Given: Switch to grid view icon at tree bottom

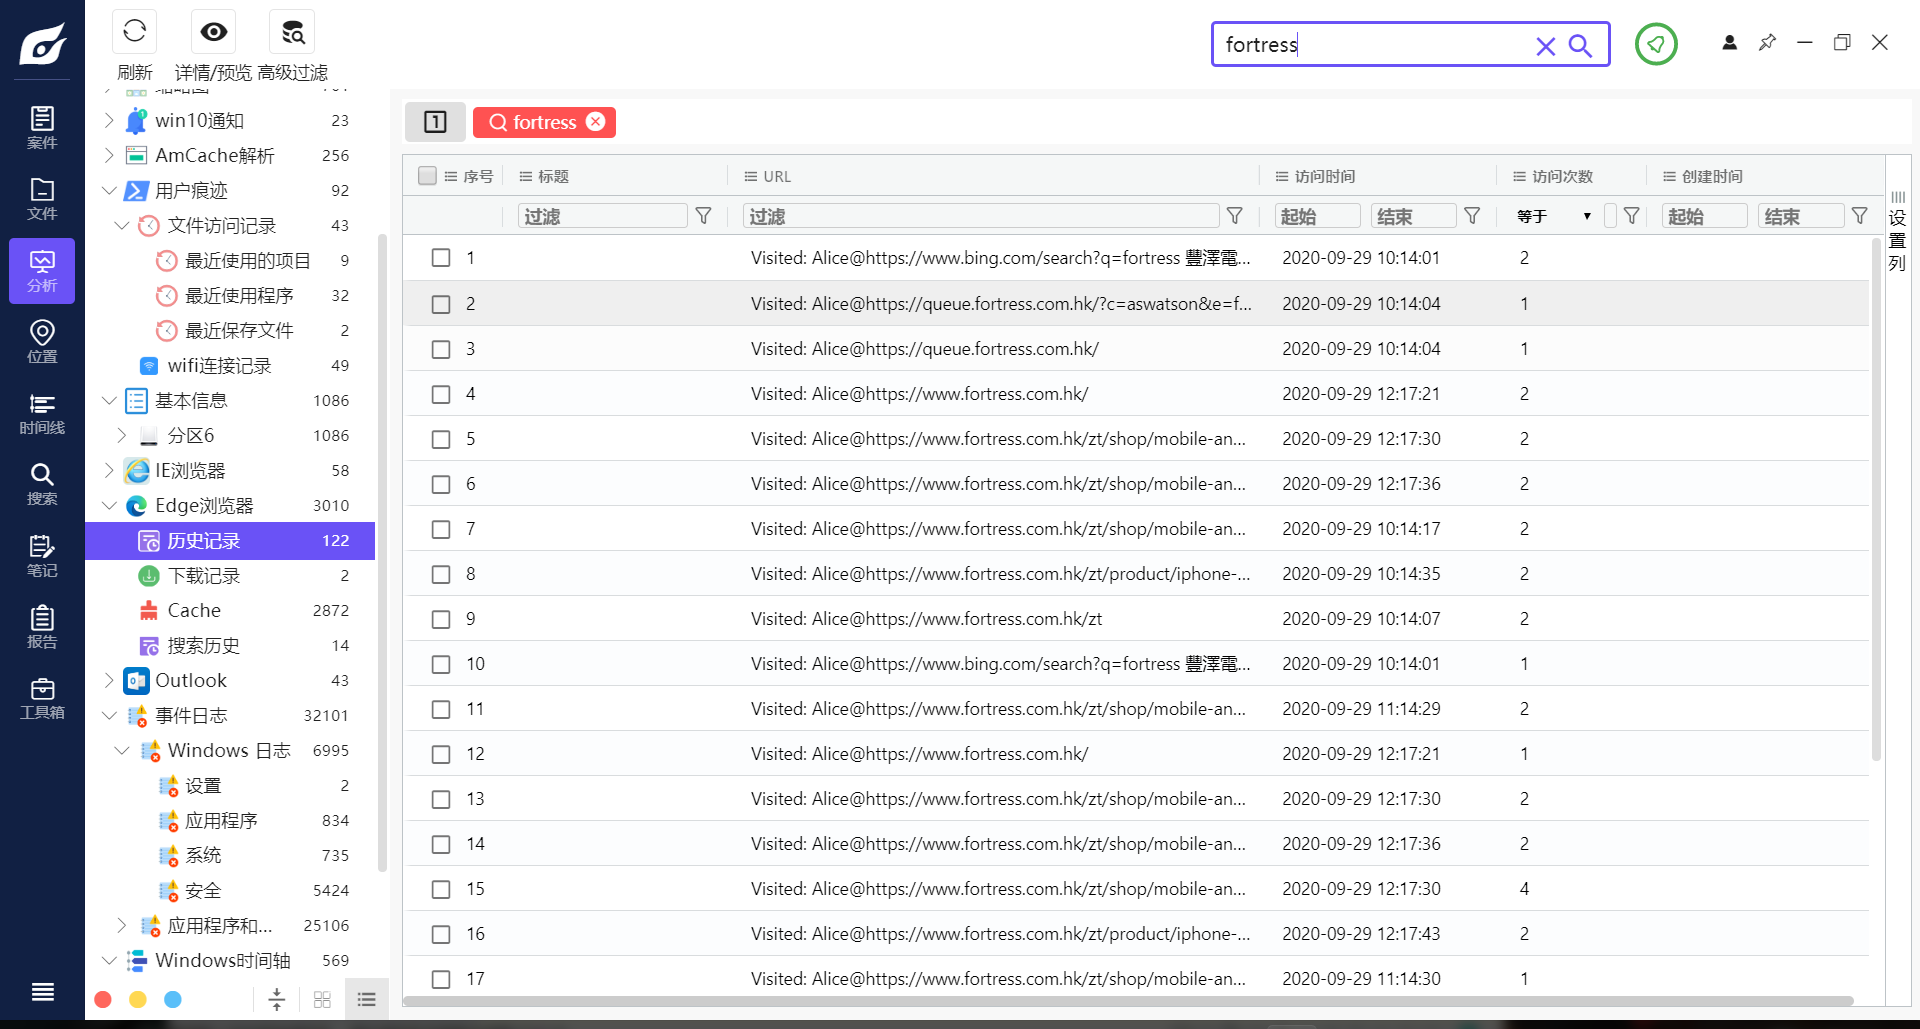Looking at the screenshot, I should (322, 999).
